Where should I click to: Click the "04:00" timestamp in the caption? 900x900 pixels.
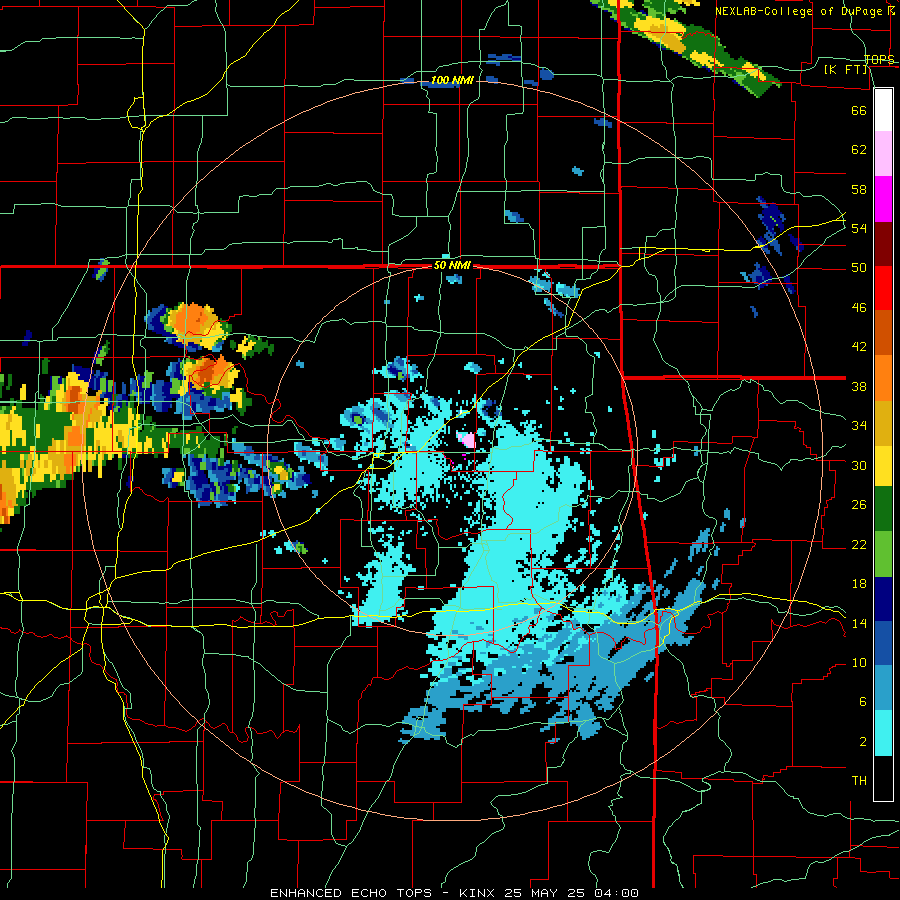[x=616, y=893]
